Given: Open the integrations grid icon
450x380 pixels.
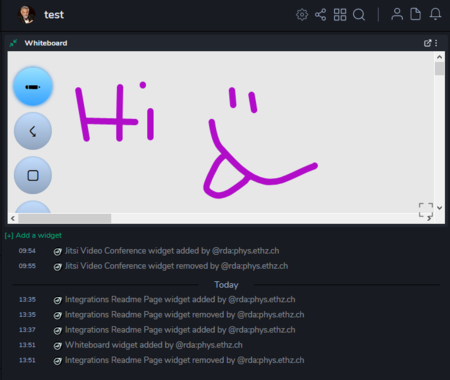Looking at the screenshot, I should tap(340, 15).
